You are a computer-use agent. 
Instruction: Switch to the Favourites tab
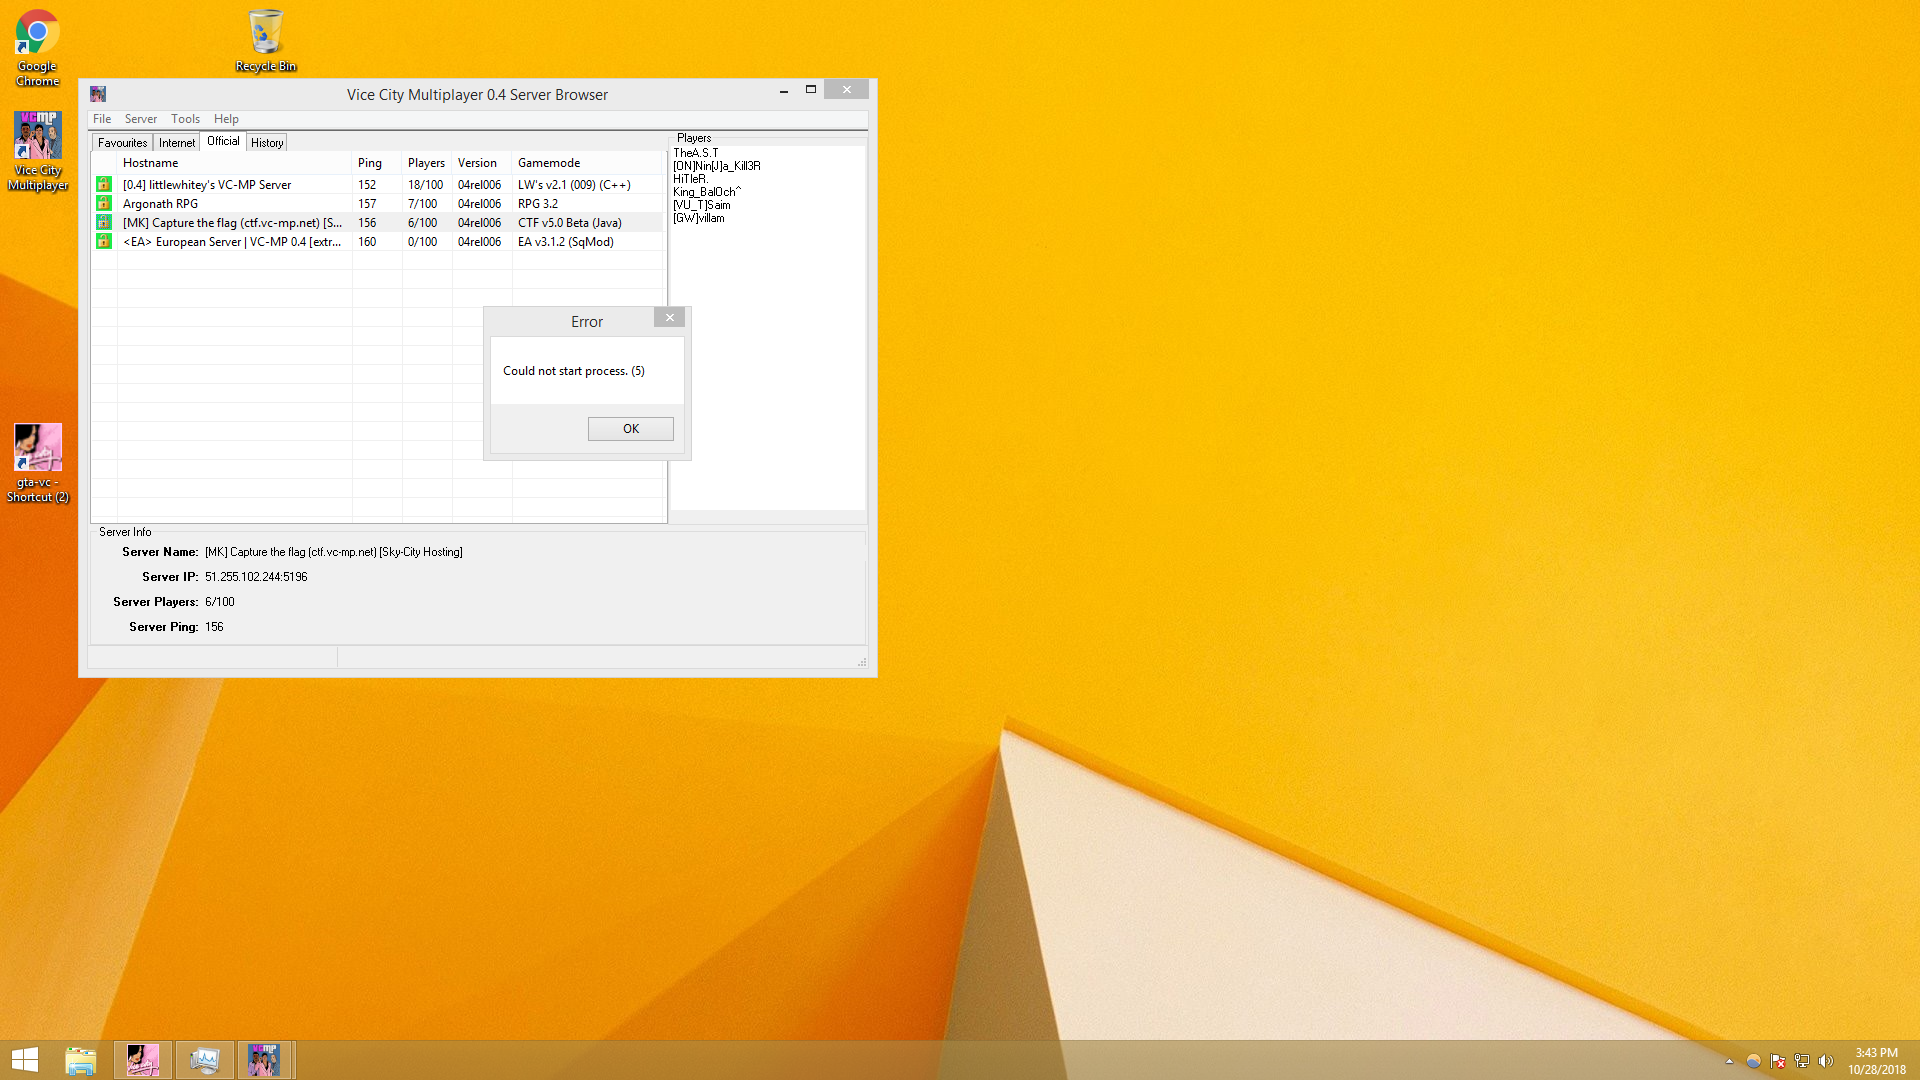click(x=122, y=143)
